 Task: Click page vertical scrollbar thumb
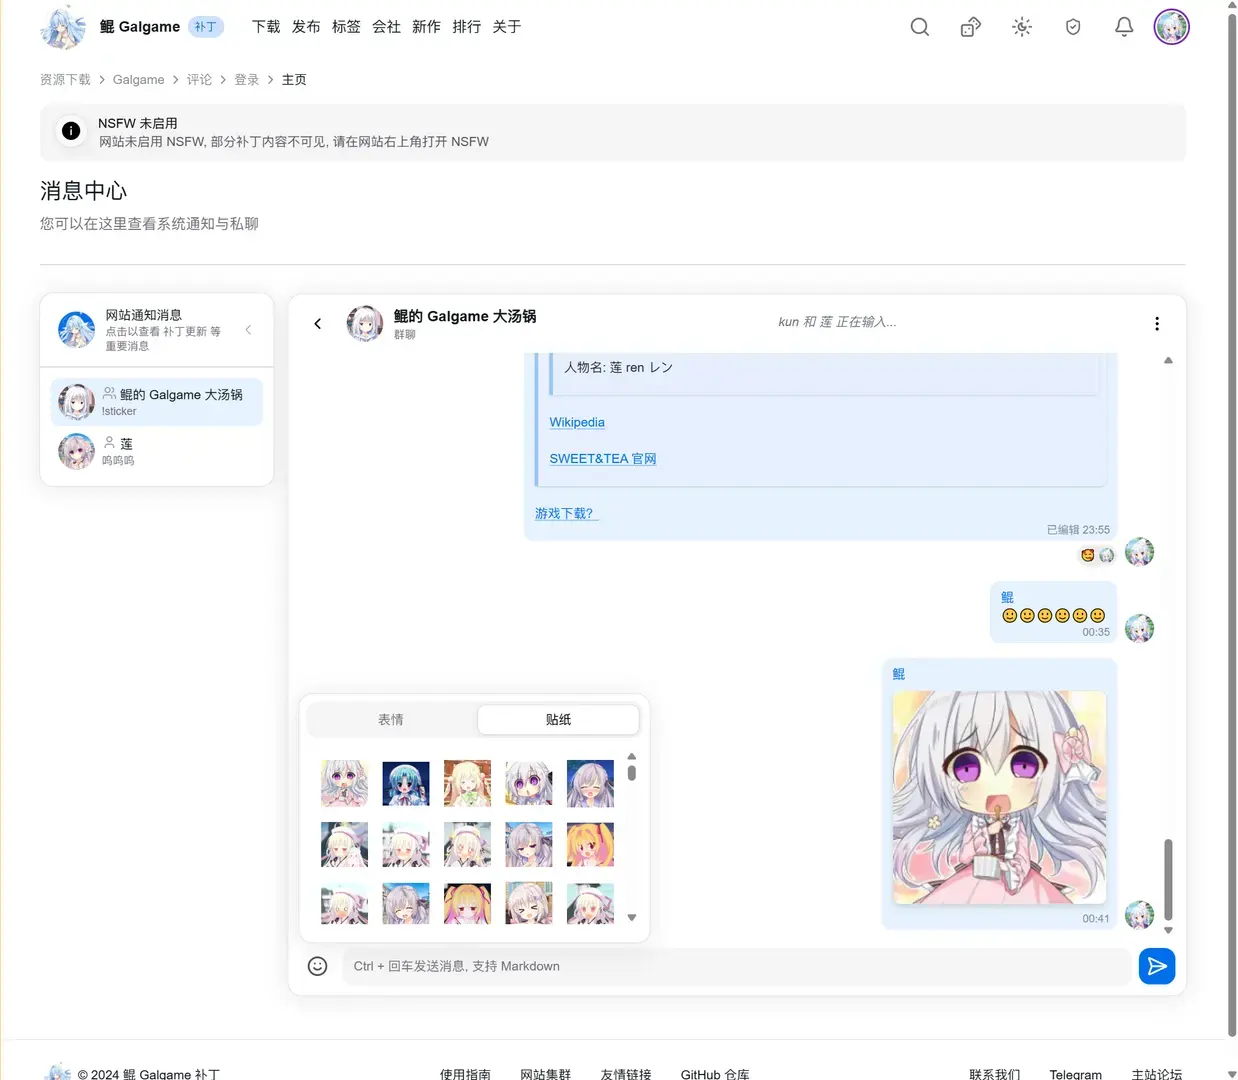click(x=1232, y=524)
